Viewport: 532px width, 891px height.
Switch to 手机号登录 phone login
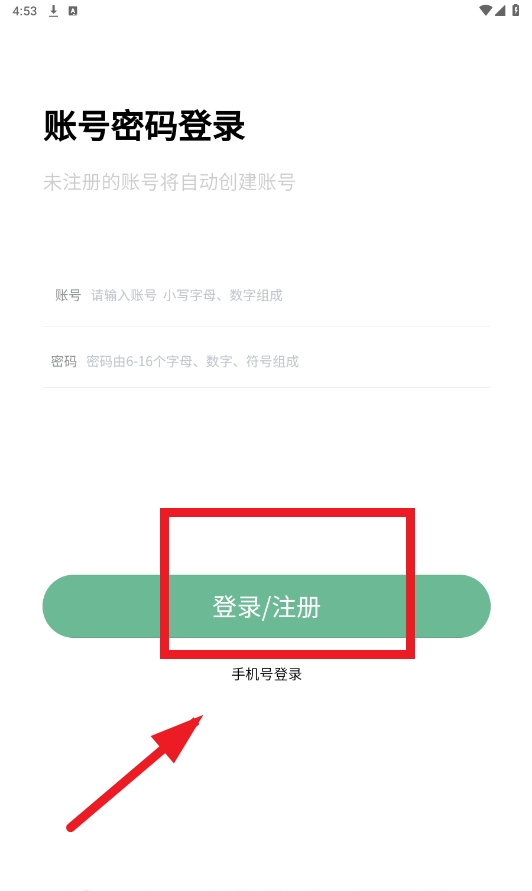pyautogui.click(x=267, y=675)
